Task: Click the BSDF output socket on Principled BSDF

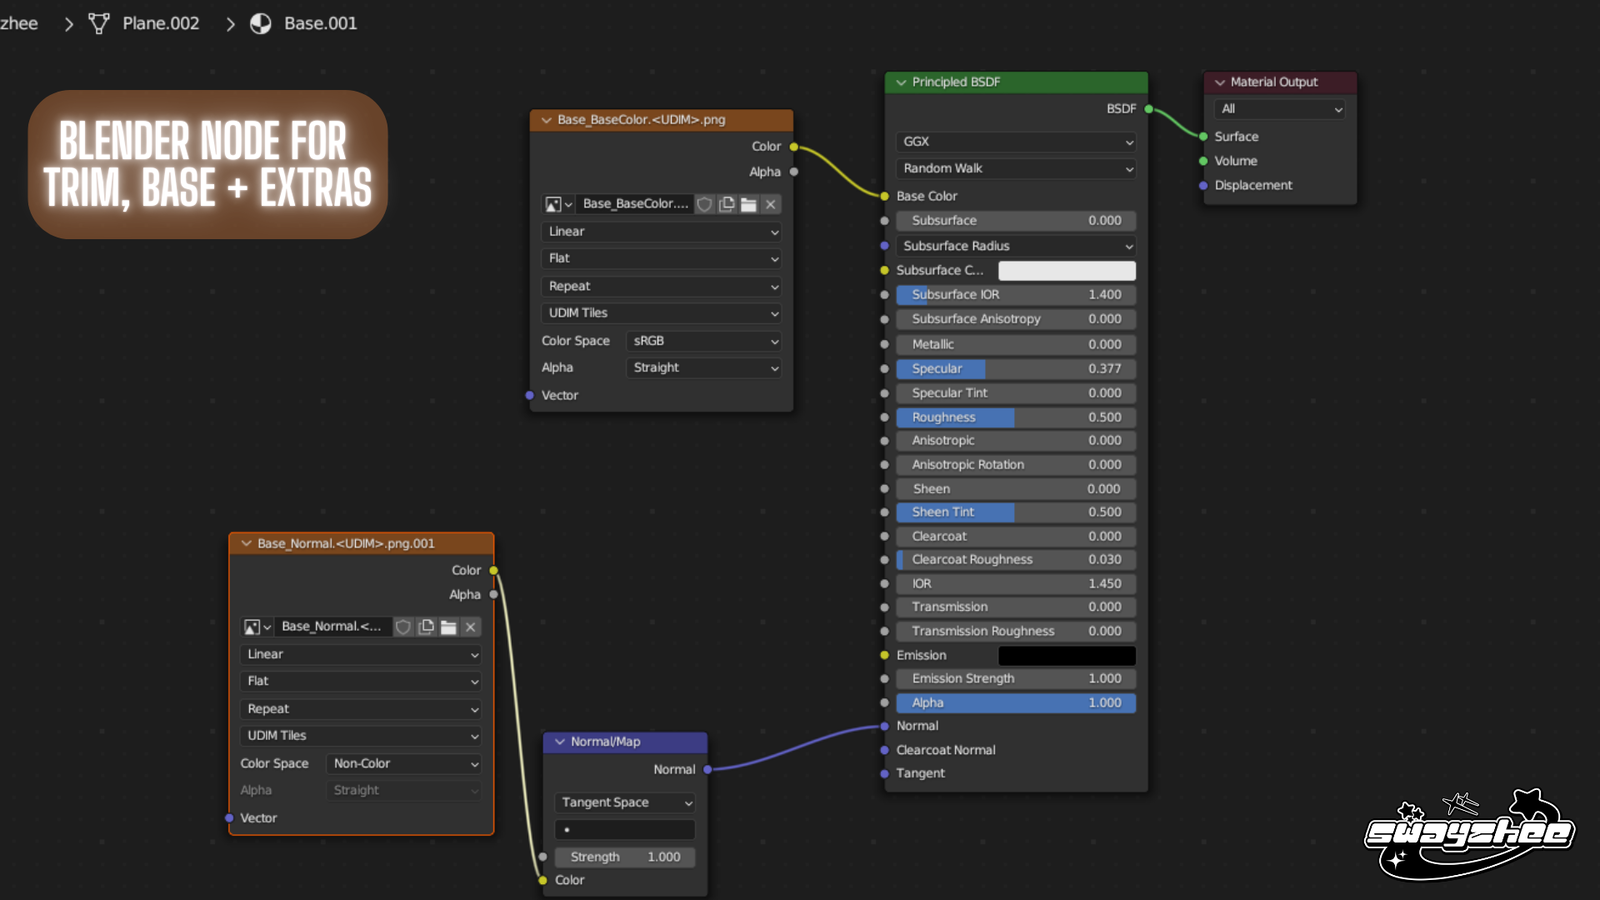Action: pos(1148,109)
